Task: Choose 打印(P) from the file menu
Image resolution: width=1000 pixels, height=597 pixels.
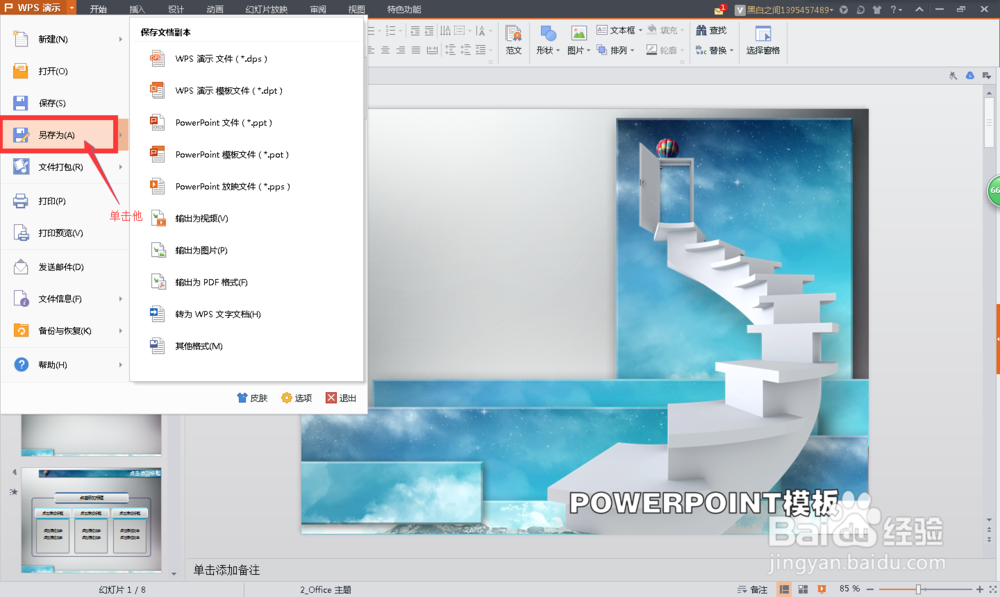Action: (64, 201)
